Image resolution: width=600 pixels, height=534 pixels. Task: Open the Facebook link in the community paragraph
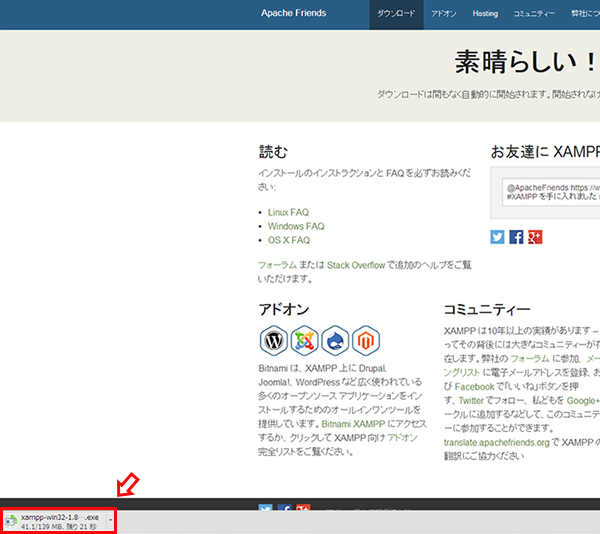(474, 386)
